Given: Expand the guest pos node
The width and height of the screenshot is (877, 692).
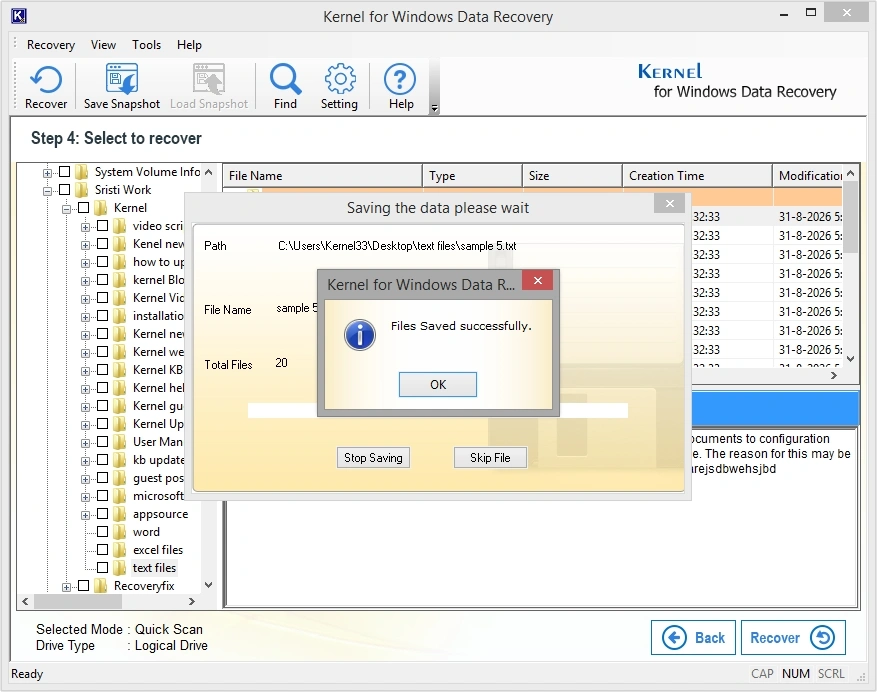Looking at the screenshot, I should tap(85, 479).
